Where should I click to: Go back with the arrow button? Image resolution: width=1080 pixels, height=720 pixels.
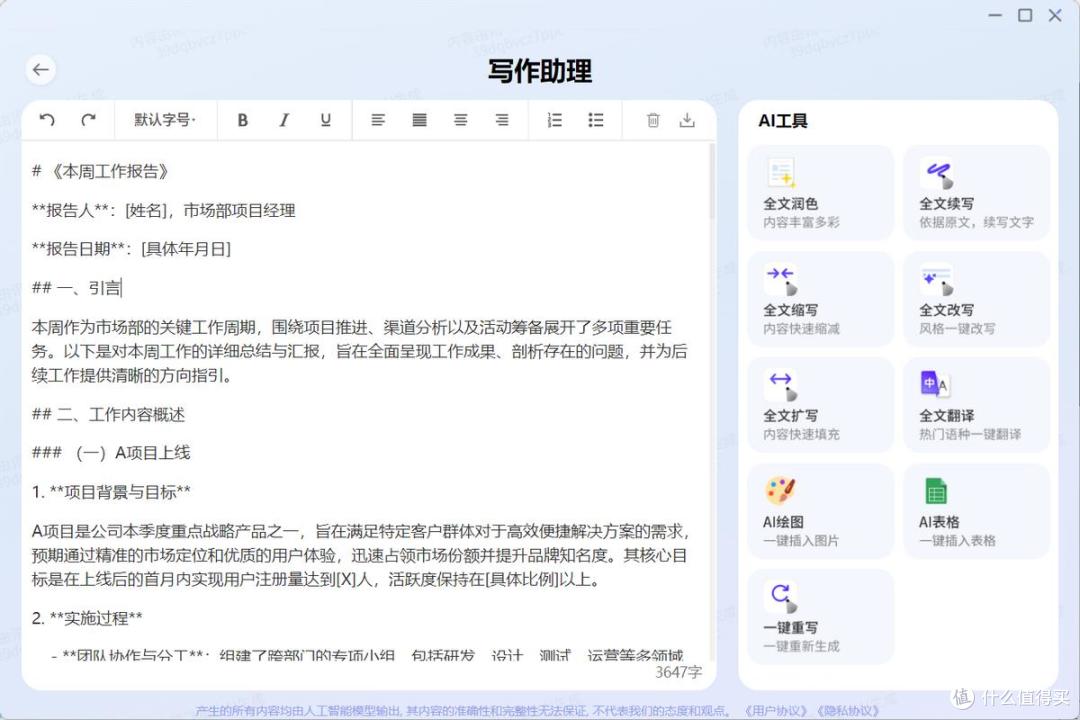pos(41,70)
